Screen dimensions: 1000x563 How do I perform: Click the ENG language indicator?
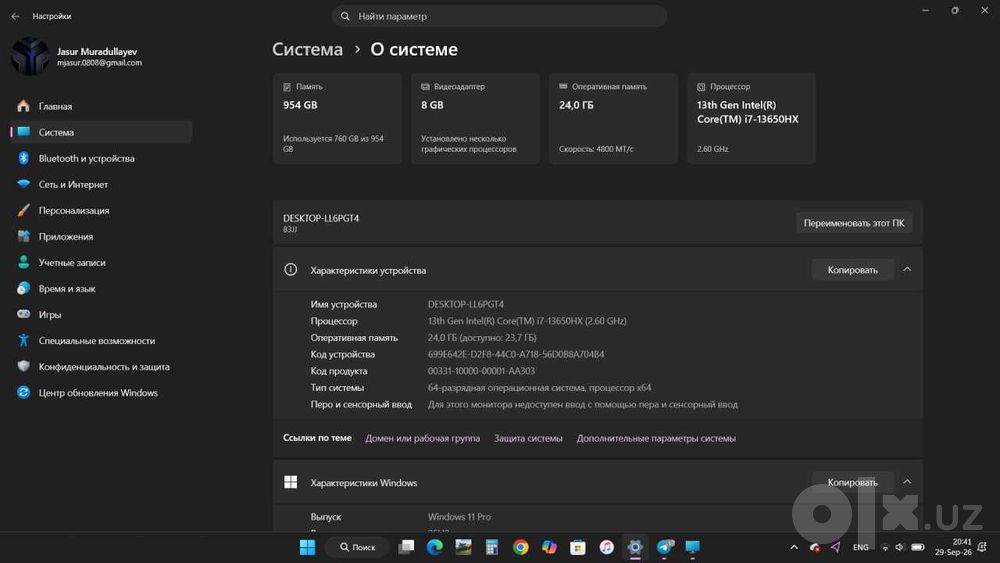pyautogui.click(x=860, y=547)
